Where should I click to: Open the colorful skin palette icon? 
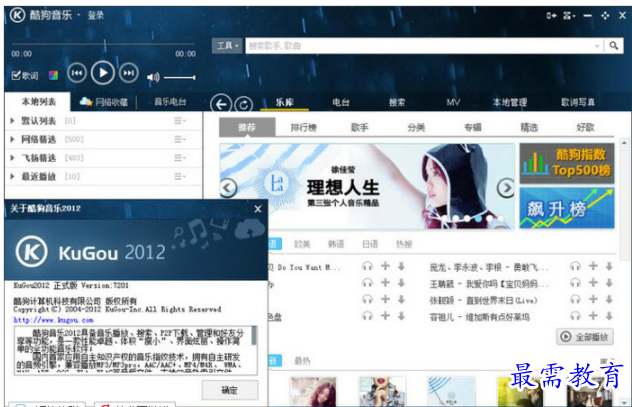(x=53, y=75)
